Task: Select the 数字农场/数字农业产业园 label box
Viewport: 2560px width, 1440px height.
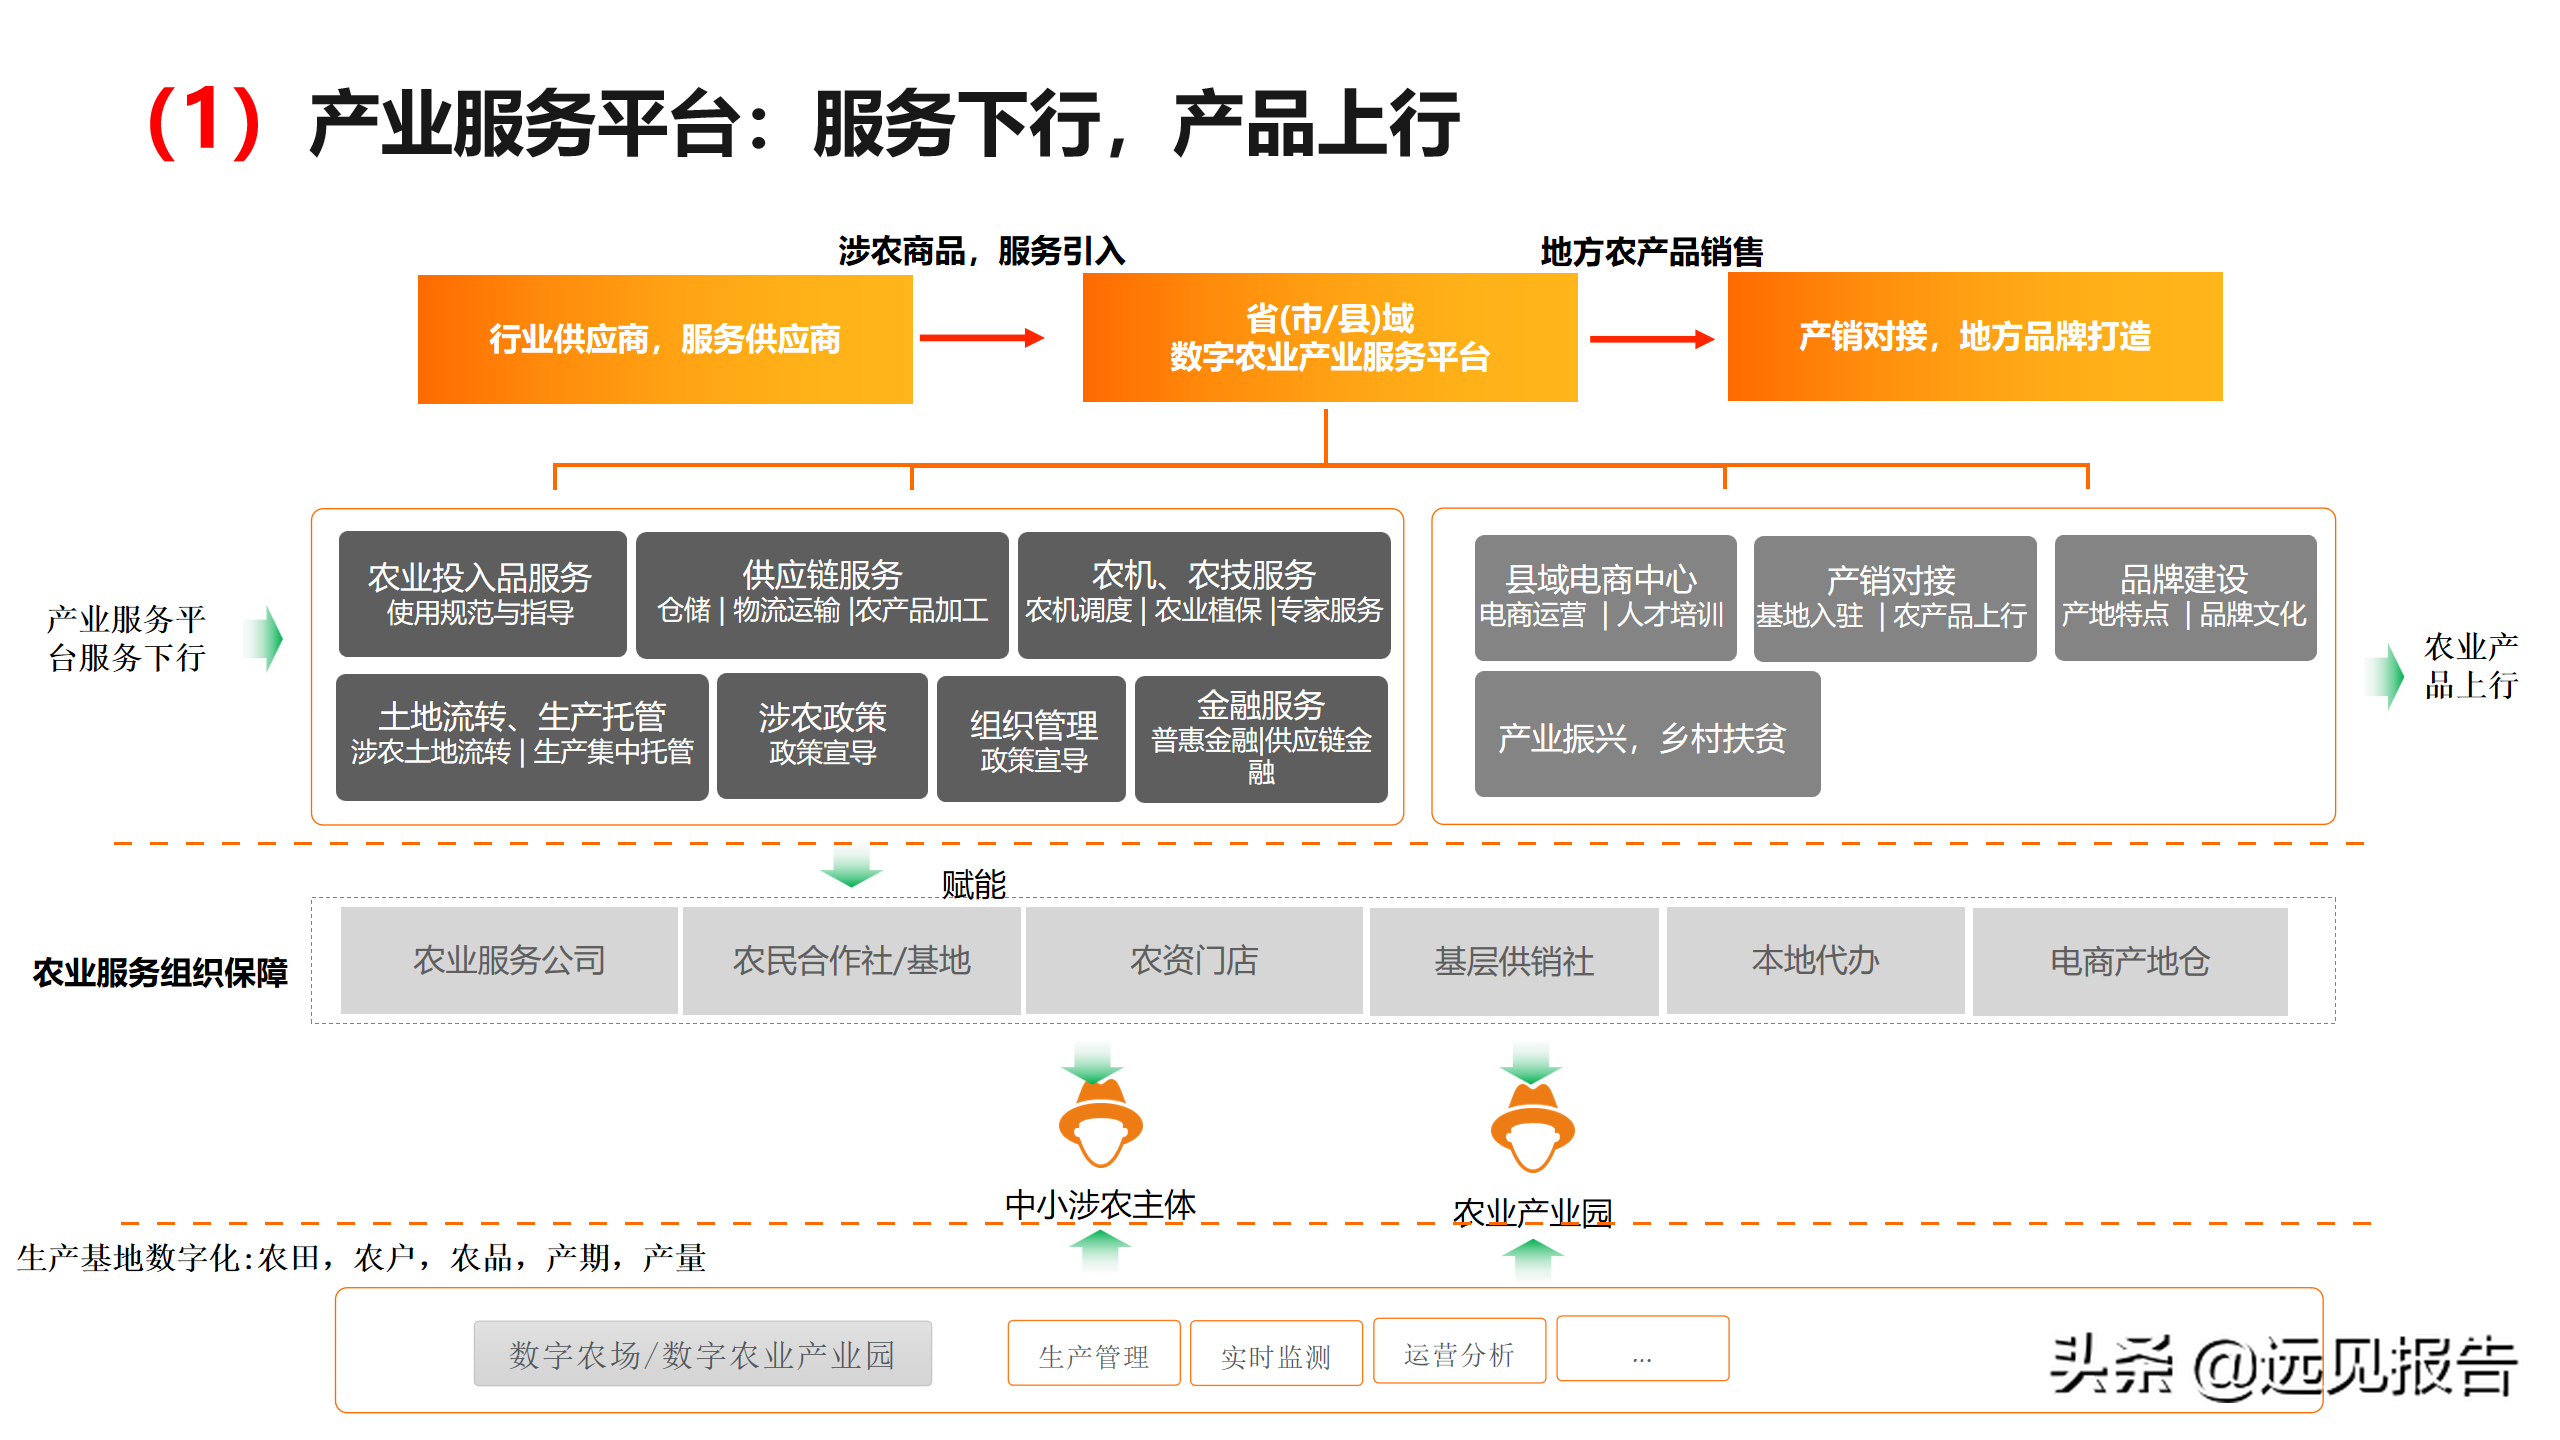Action: point(702,1354)
